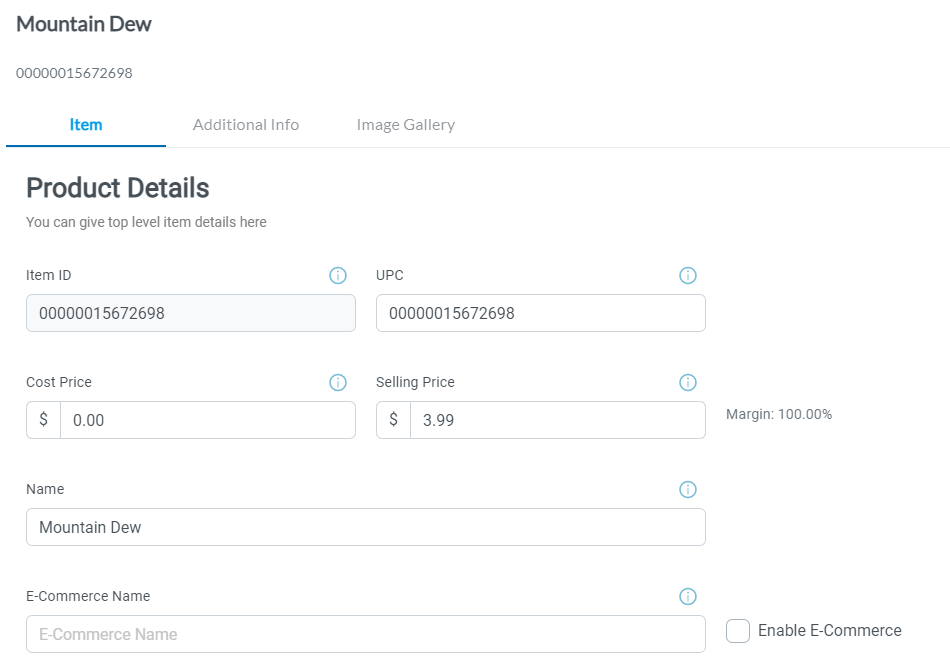Open the Additional Info tab
The width and height of the screenshot is (950, 668).
pyautogui.click(x=246, y=125)
